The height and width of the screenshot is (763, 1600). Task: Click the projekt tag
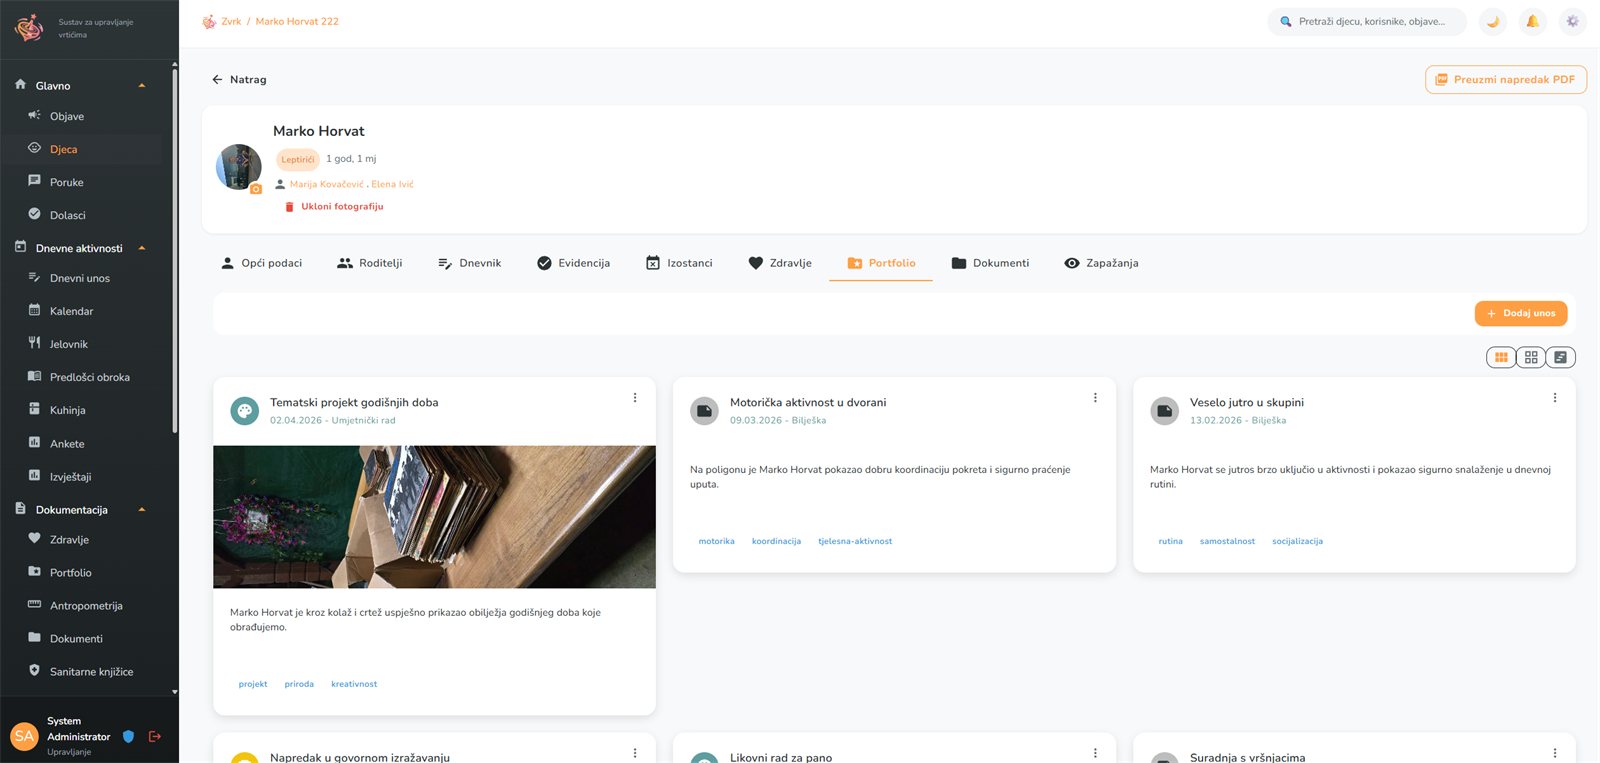click(253, 684)
